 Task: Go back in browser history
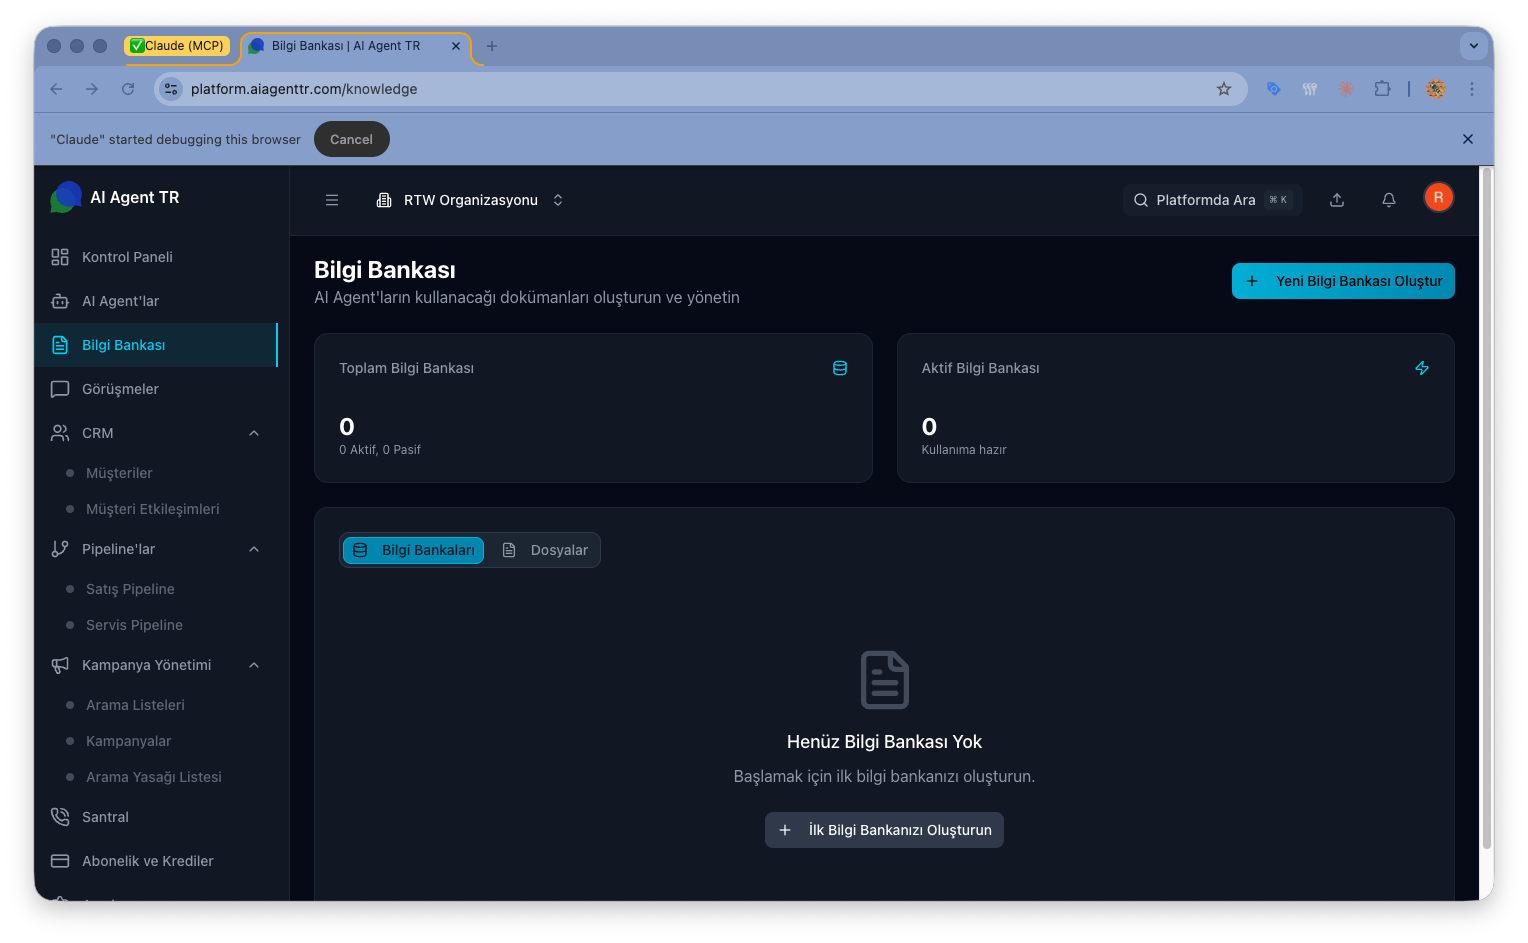point(56,89)
